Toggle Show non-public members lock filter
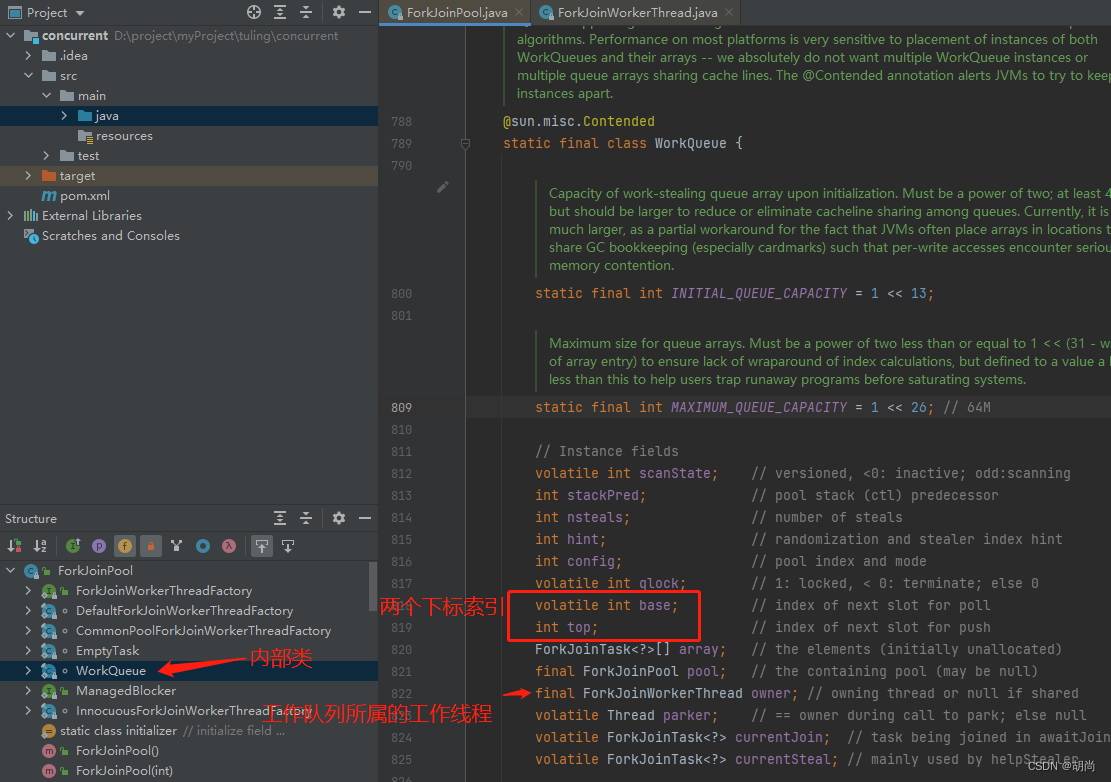1111x782 pixels. point(151,545)
